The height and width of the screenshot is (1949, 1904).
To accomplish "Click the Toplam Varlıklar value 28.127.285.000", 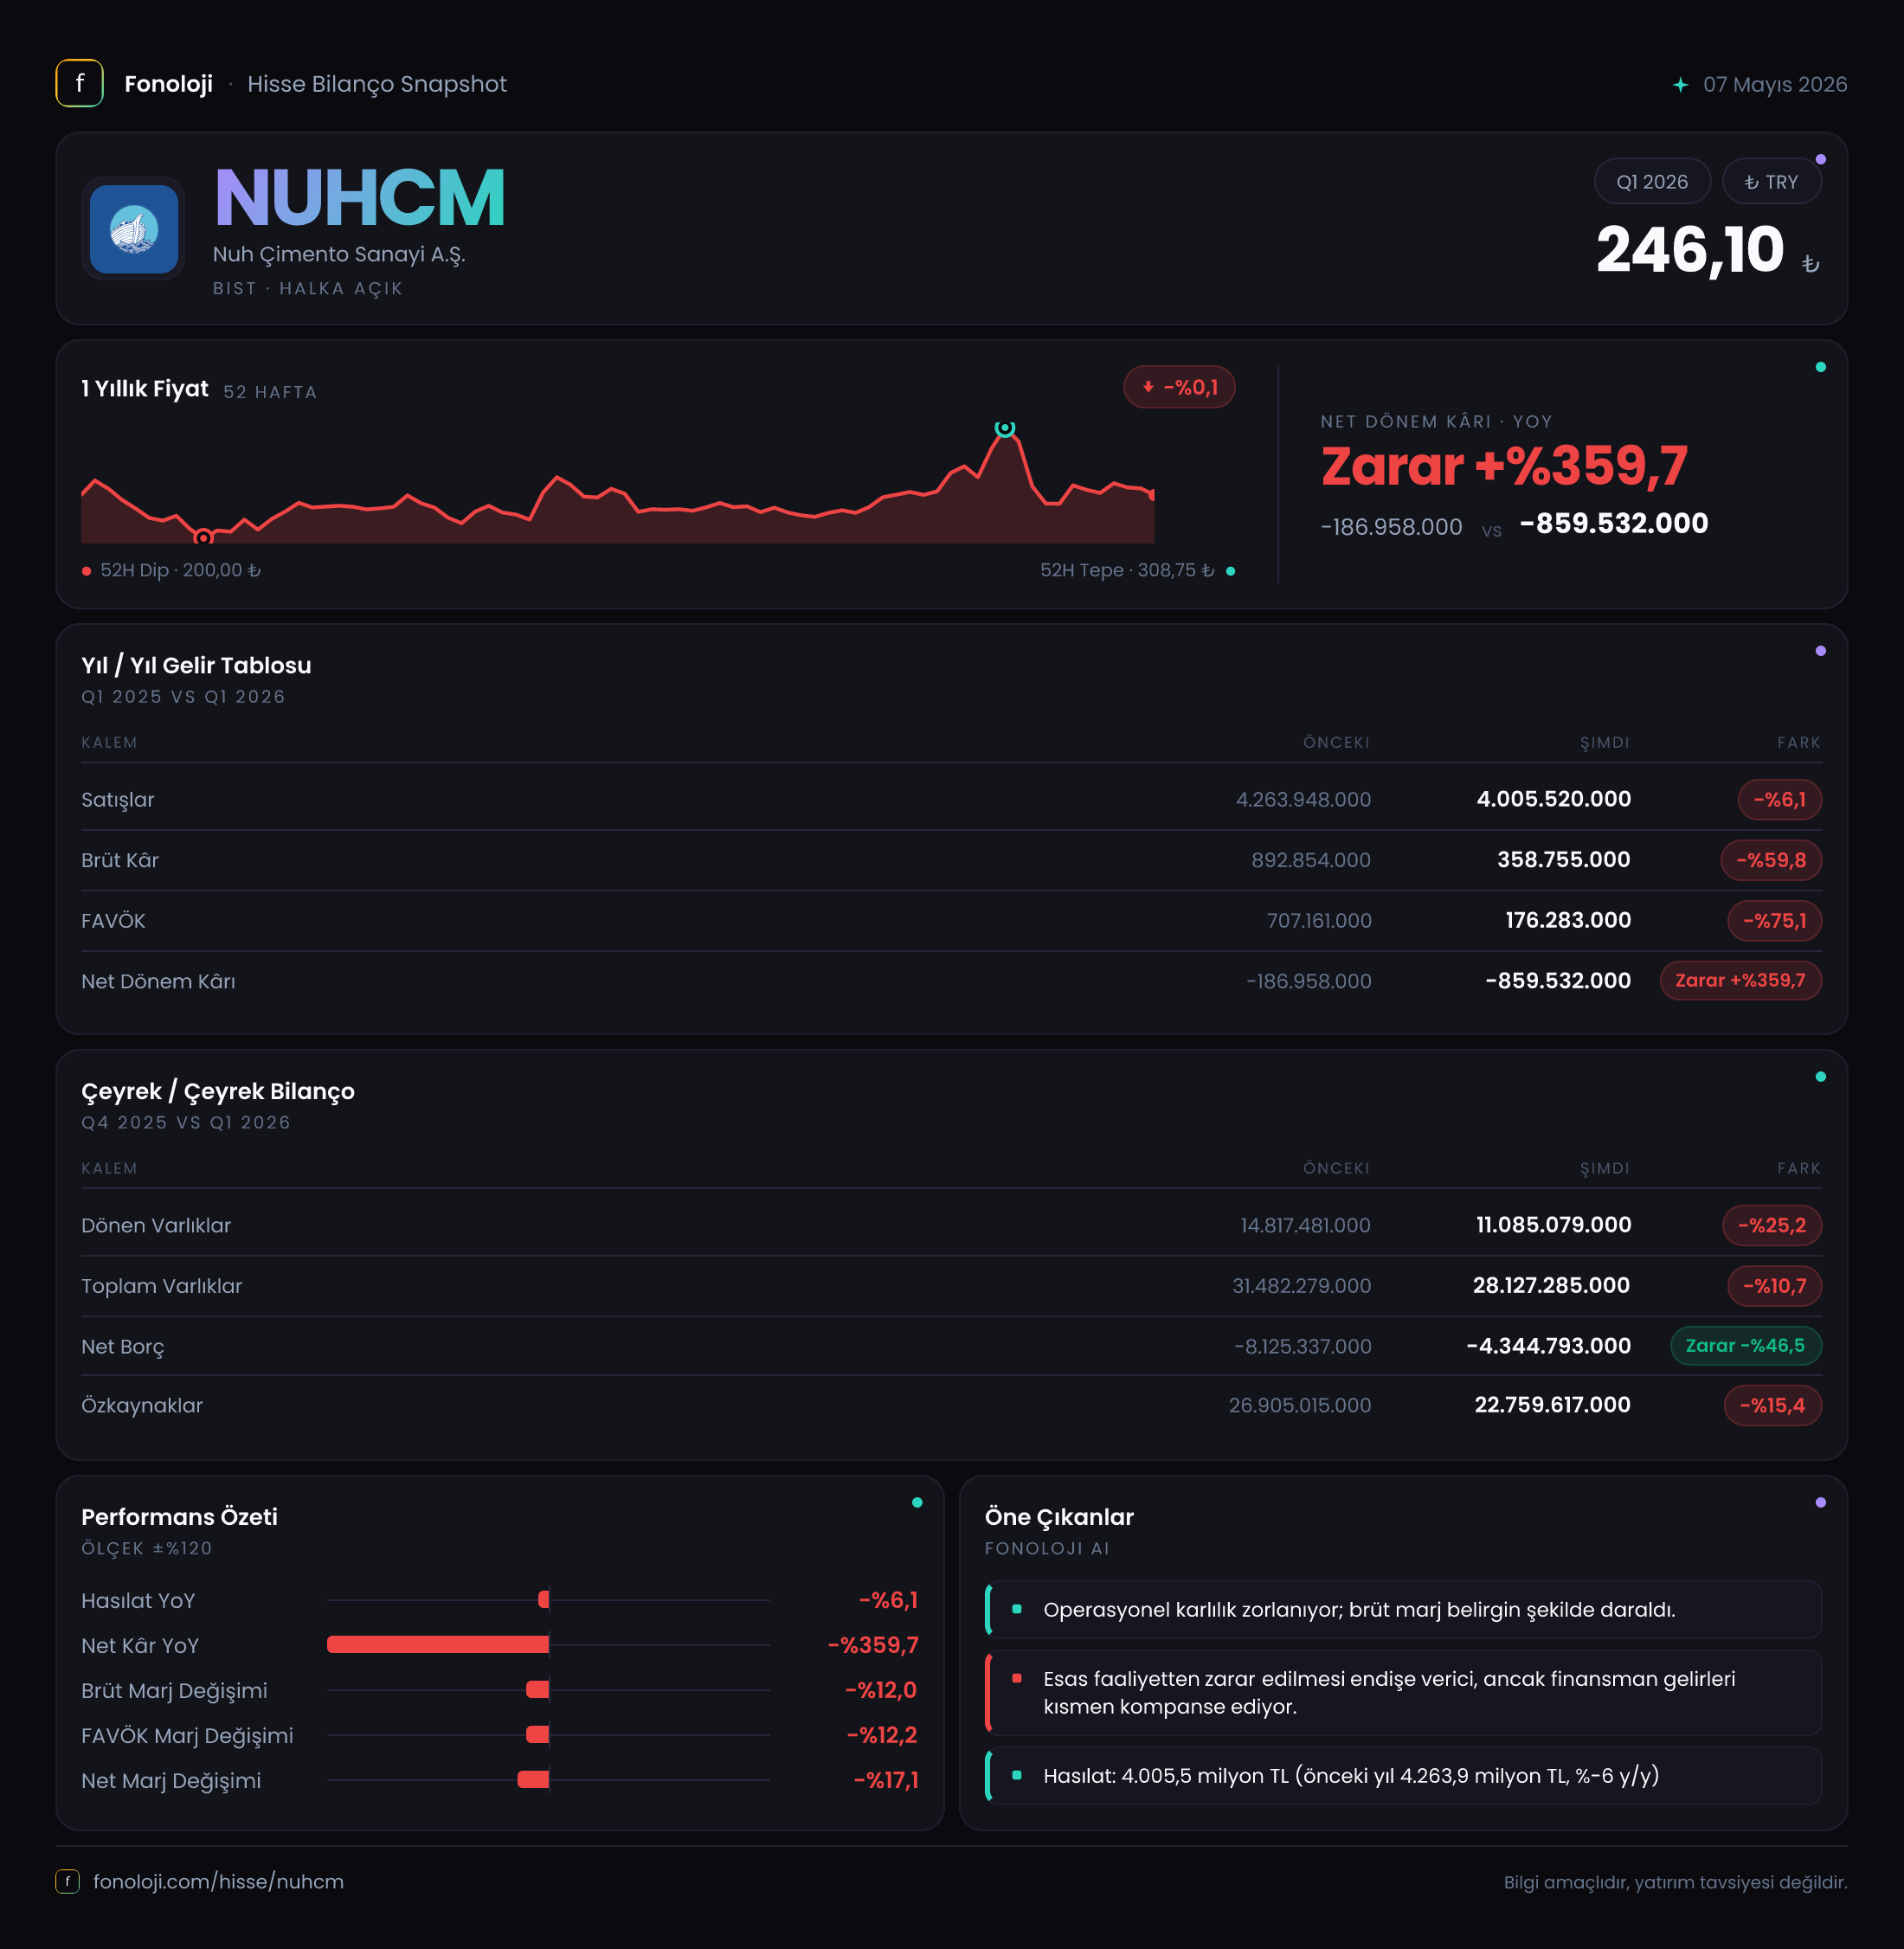I will click(1552, 1285).
